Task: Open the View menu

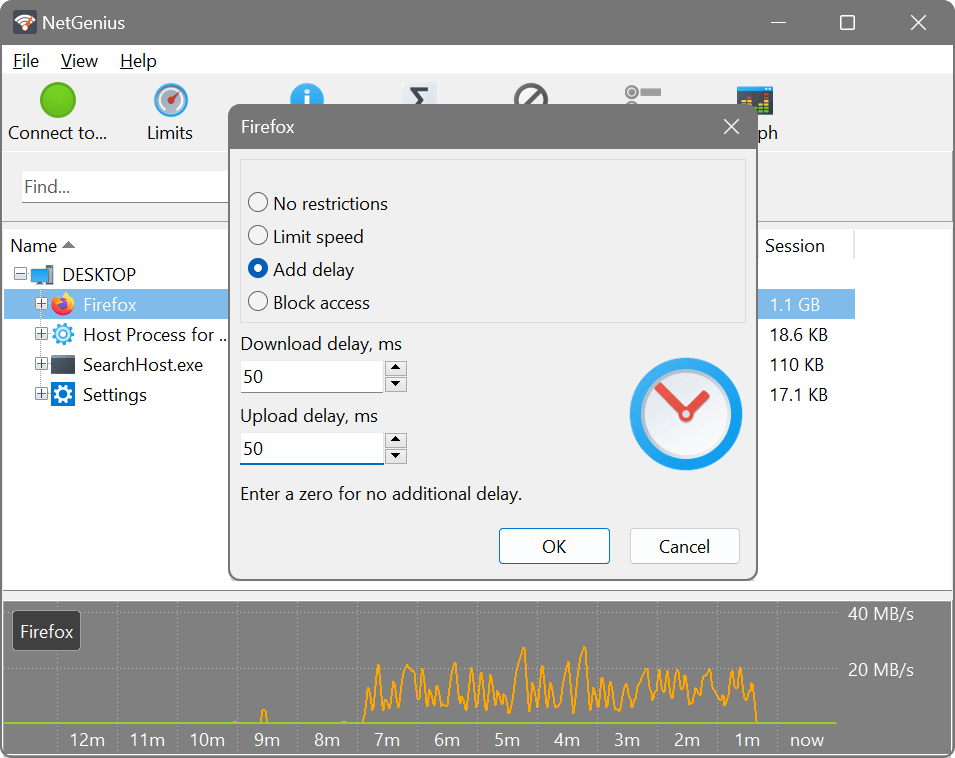Action: coord(79,61)
